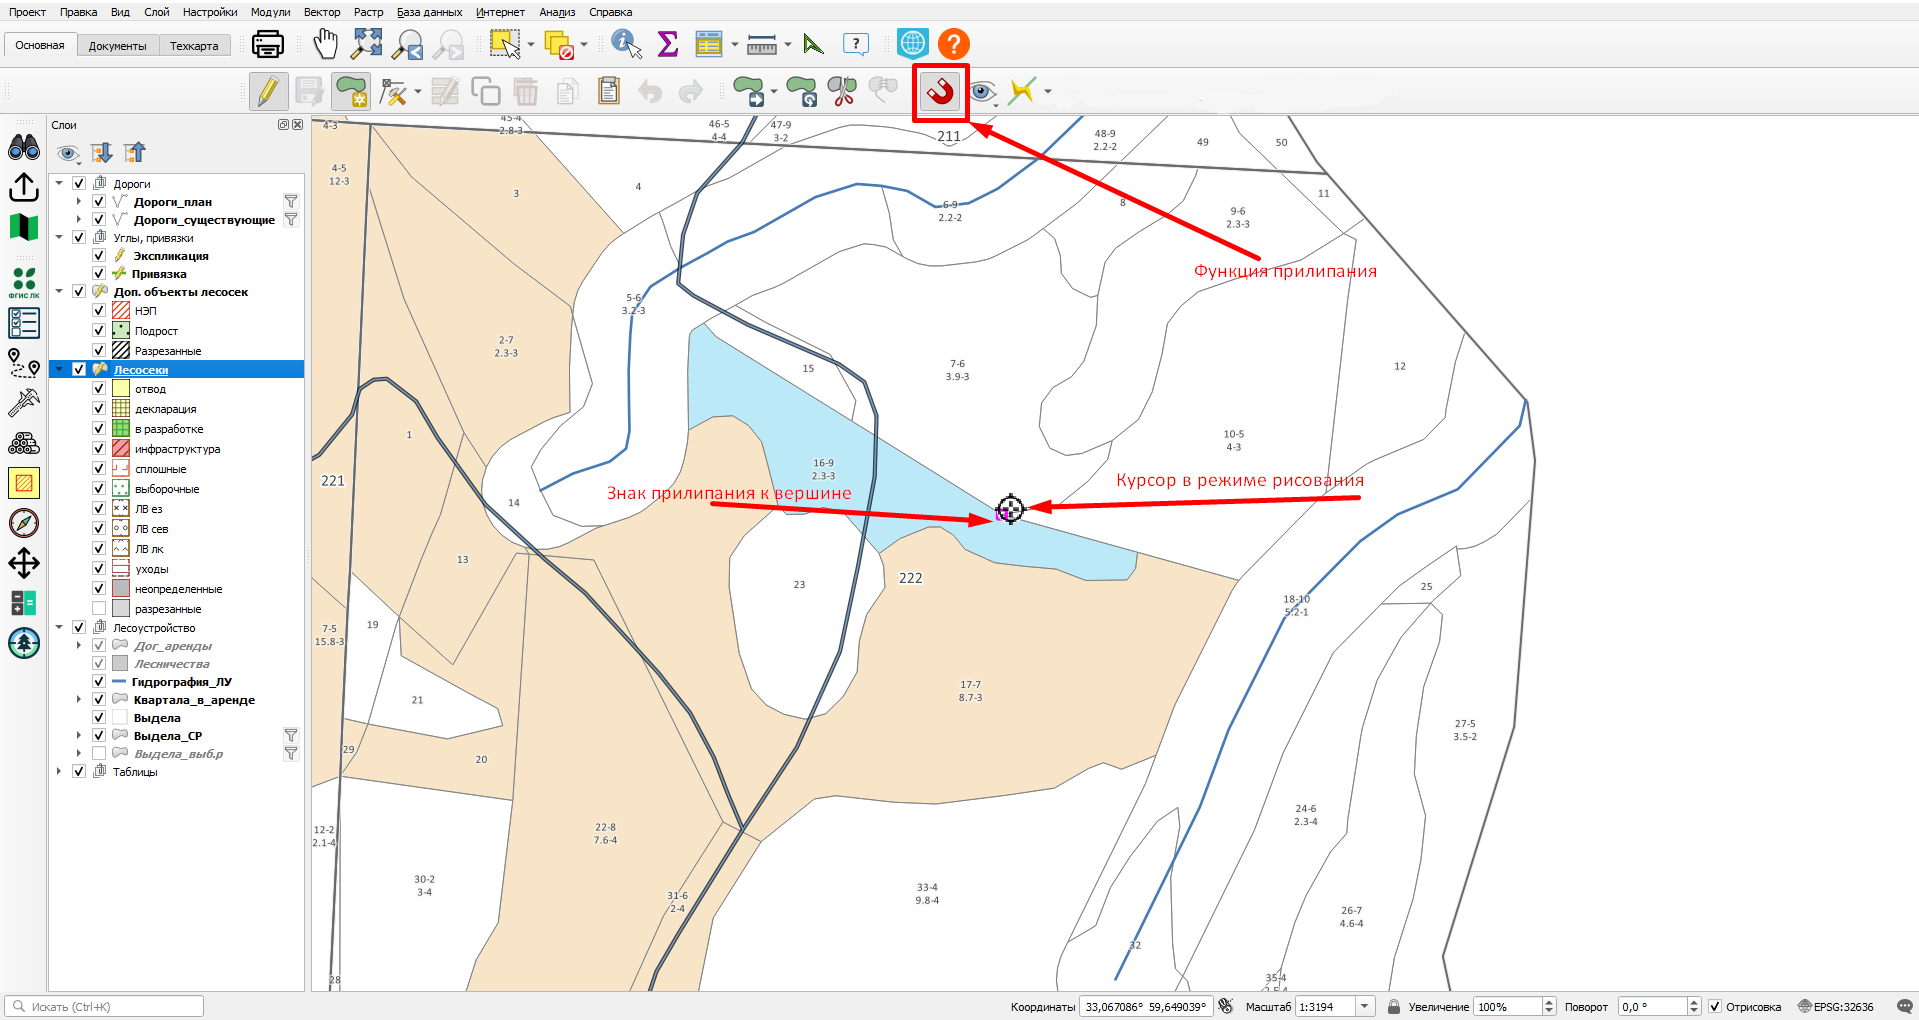Open the Масштаб scale dropdown
The width and height of the screenshot is (1919, 1020).
click(1365, 1007)
